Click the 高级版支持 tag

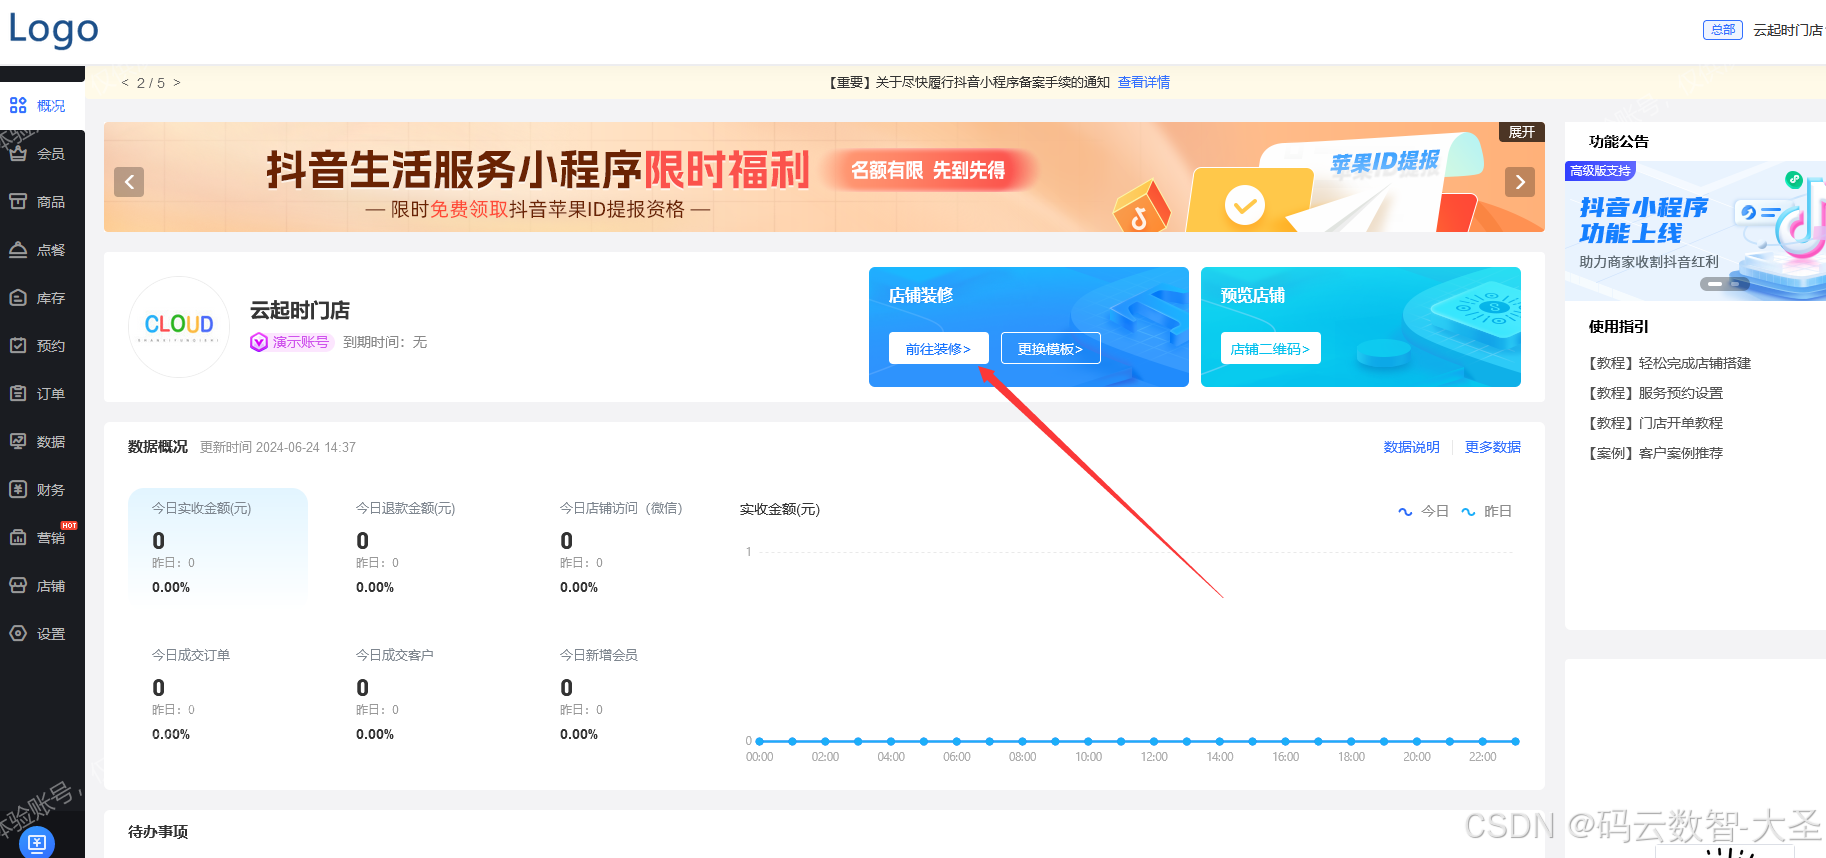click(x=1600, y=171)
